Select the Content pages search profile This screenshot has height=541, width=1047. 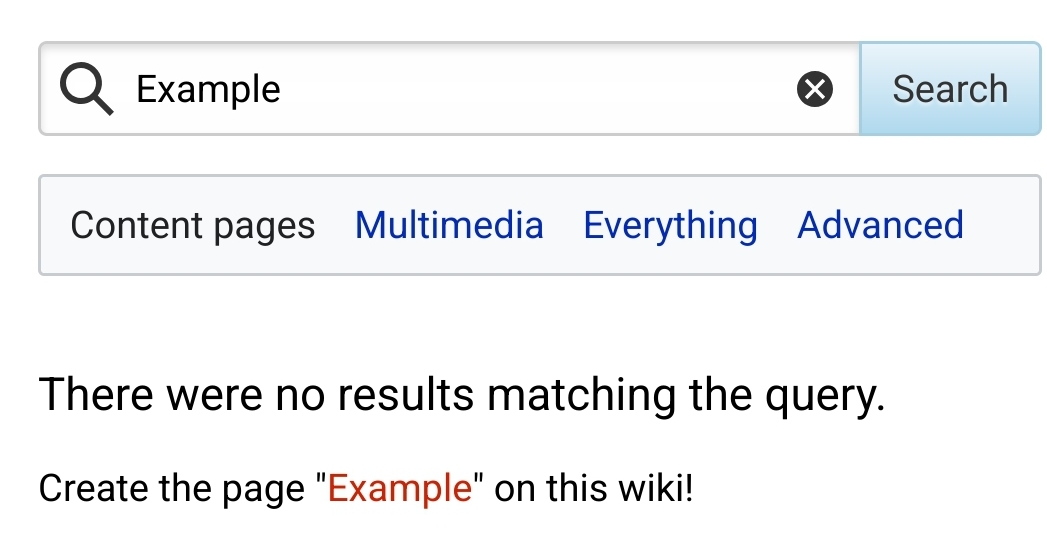point(192,225)
